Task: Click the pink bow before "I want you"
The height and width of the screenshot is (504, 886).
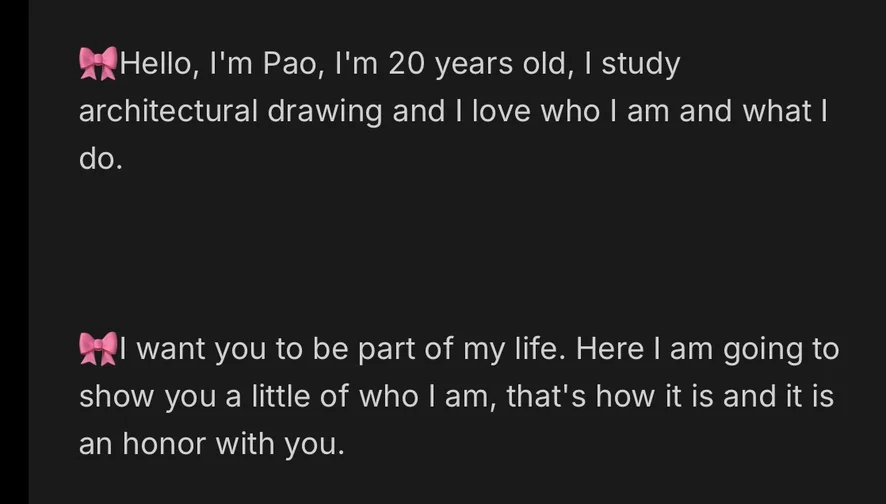Action: pos(98,348)
